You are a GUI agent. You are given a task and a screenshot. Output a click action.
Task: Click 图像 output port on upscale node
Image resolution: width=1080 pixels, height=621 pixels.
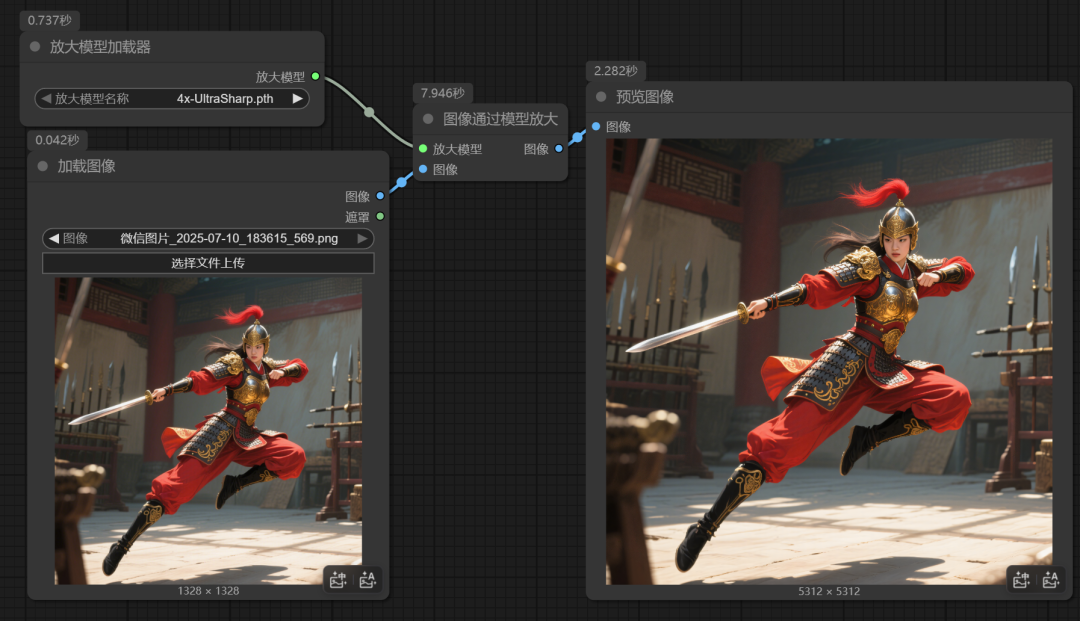559,149
